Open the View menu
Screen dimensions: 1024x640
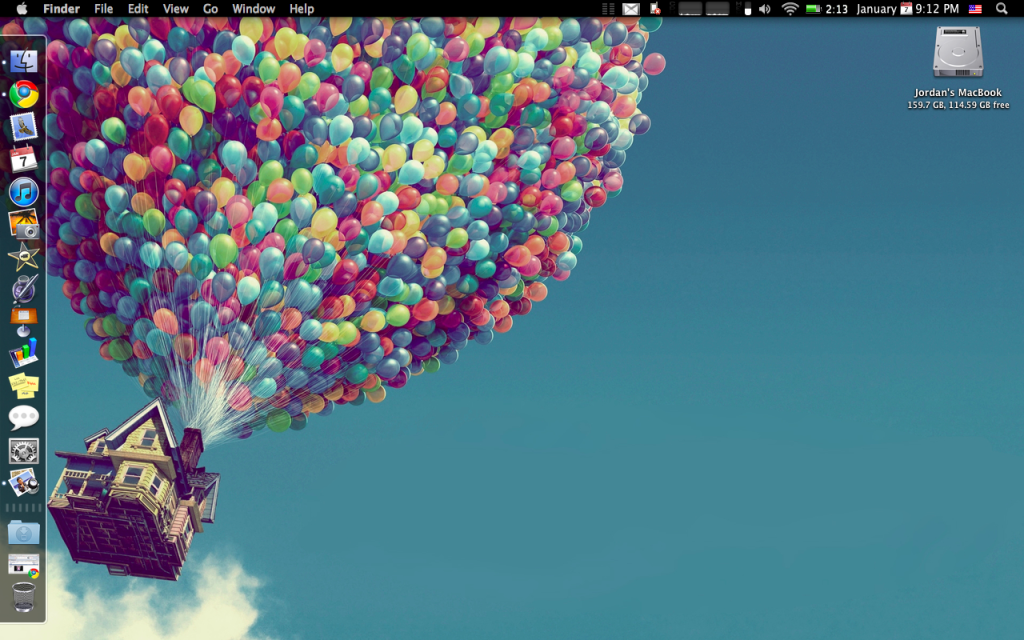(176, 8)
